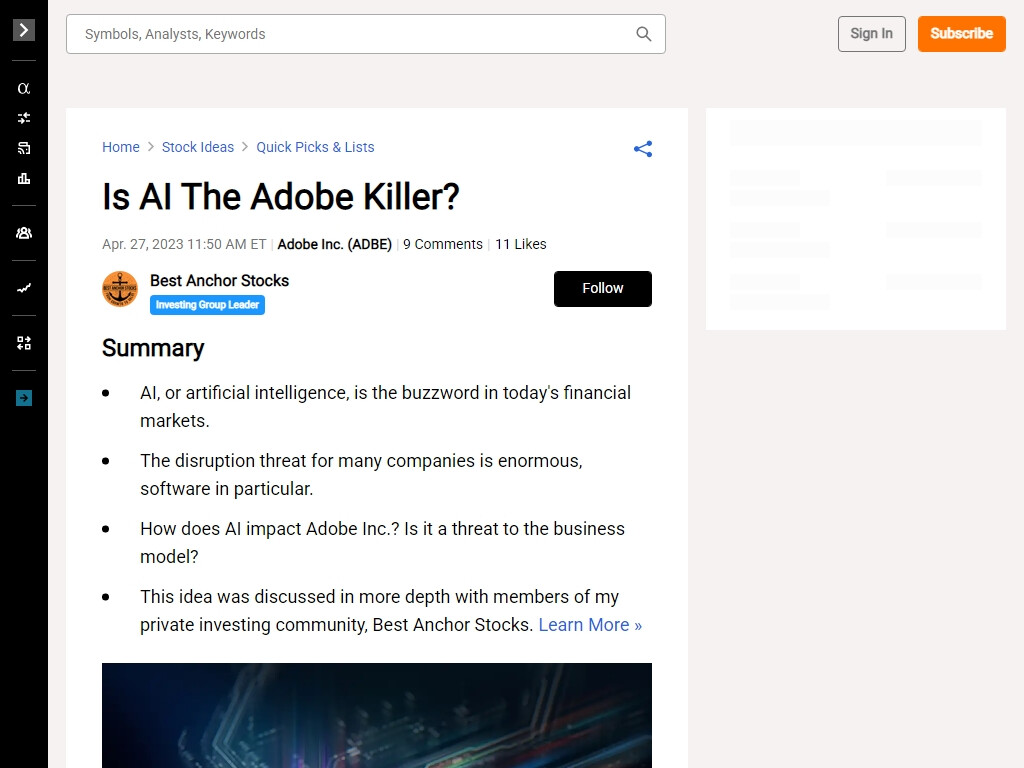This screenshot has height=768, width=1024.
Task: Click the bar chart icon in sidebar
Action: [x=24, y=178]
